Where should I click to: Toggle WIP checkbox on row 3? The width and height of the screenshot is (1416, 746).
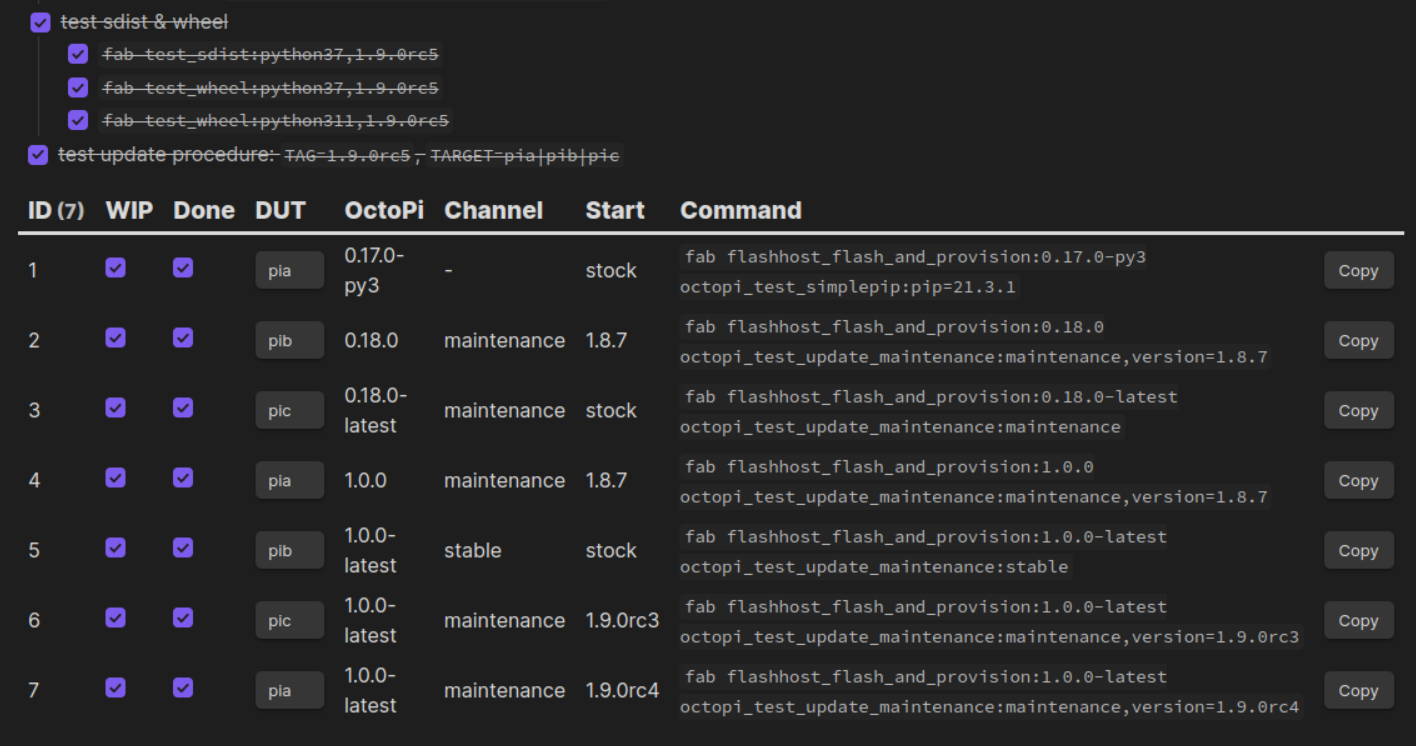[x=115, y=409]
